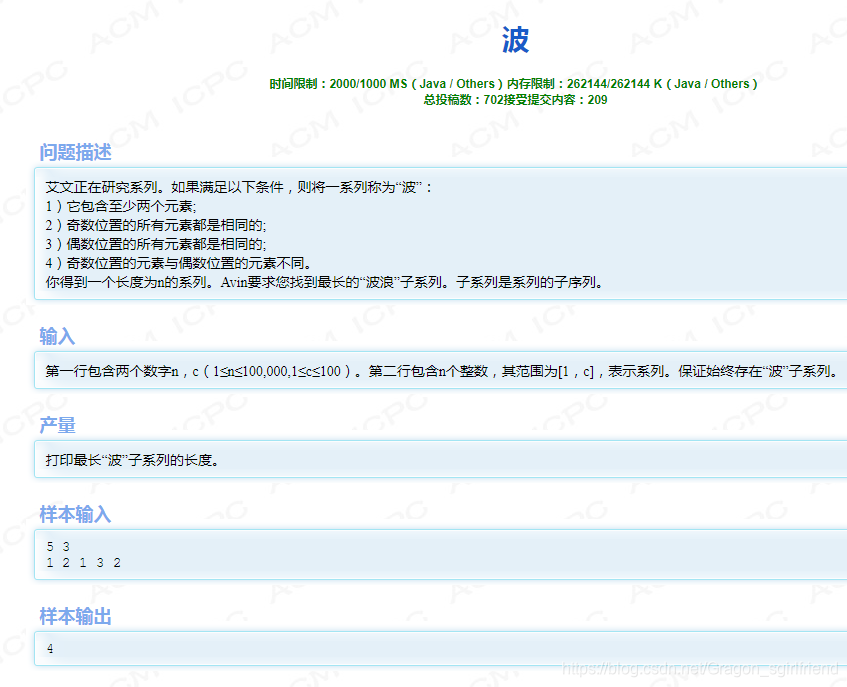Click the 样本输入 section heading
The height and width of the screenshot is (687, 847).
click(75, 514)
